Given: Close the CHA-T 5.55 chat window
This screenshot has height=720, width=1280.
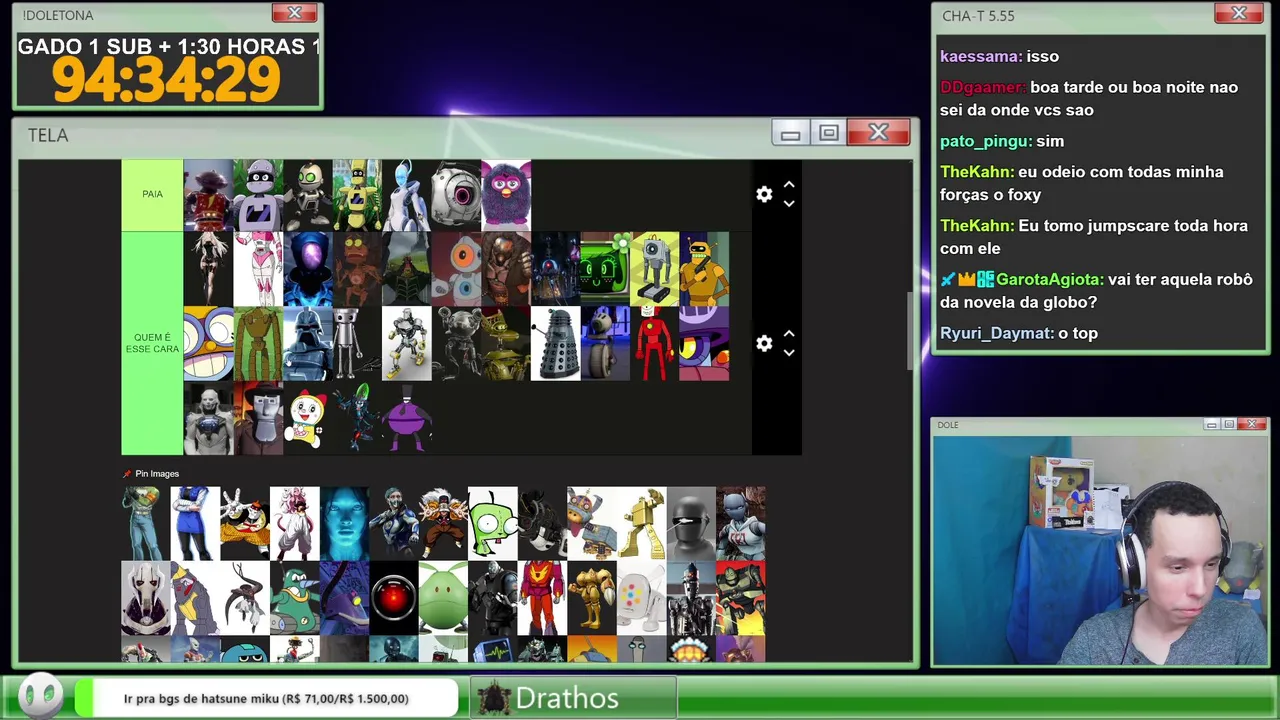Looking at the screenshot, I should pos(1239,13).
